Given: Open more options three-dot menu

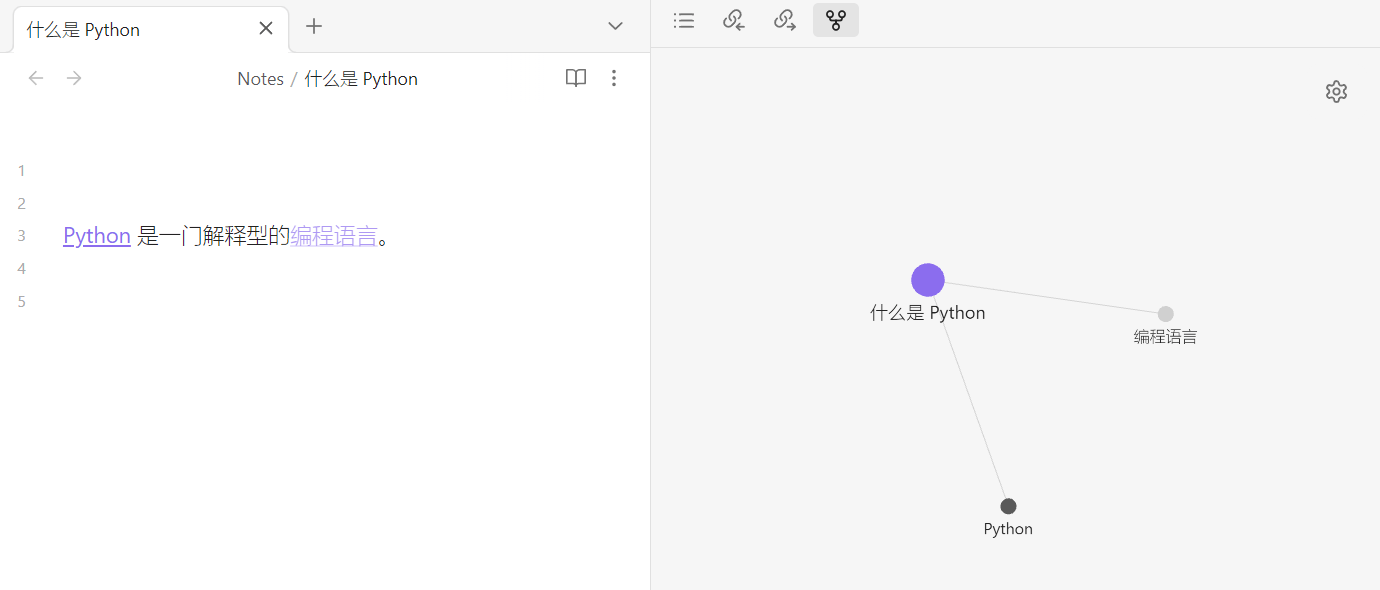Looking at the screenshot, I should (x=614, y=78).
